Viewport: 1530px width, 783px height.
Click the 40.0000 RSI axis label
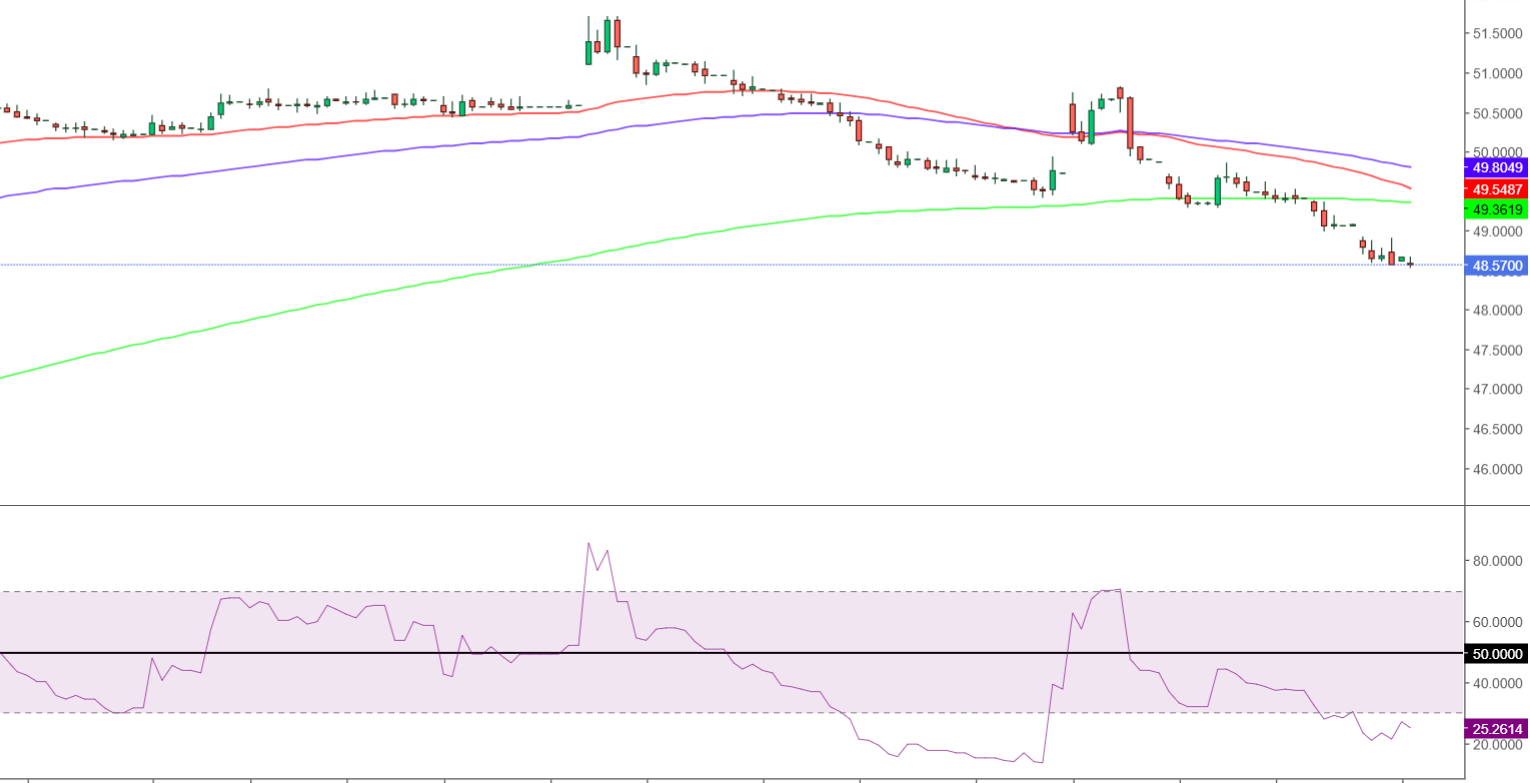(x=1497, y=683)
